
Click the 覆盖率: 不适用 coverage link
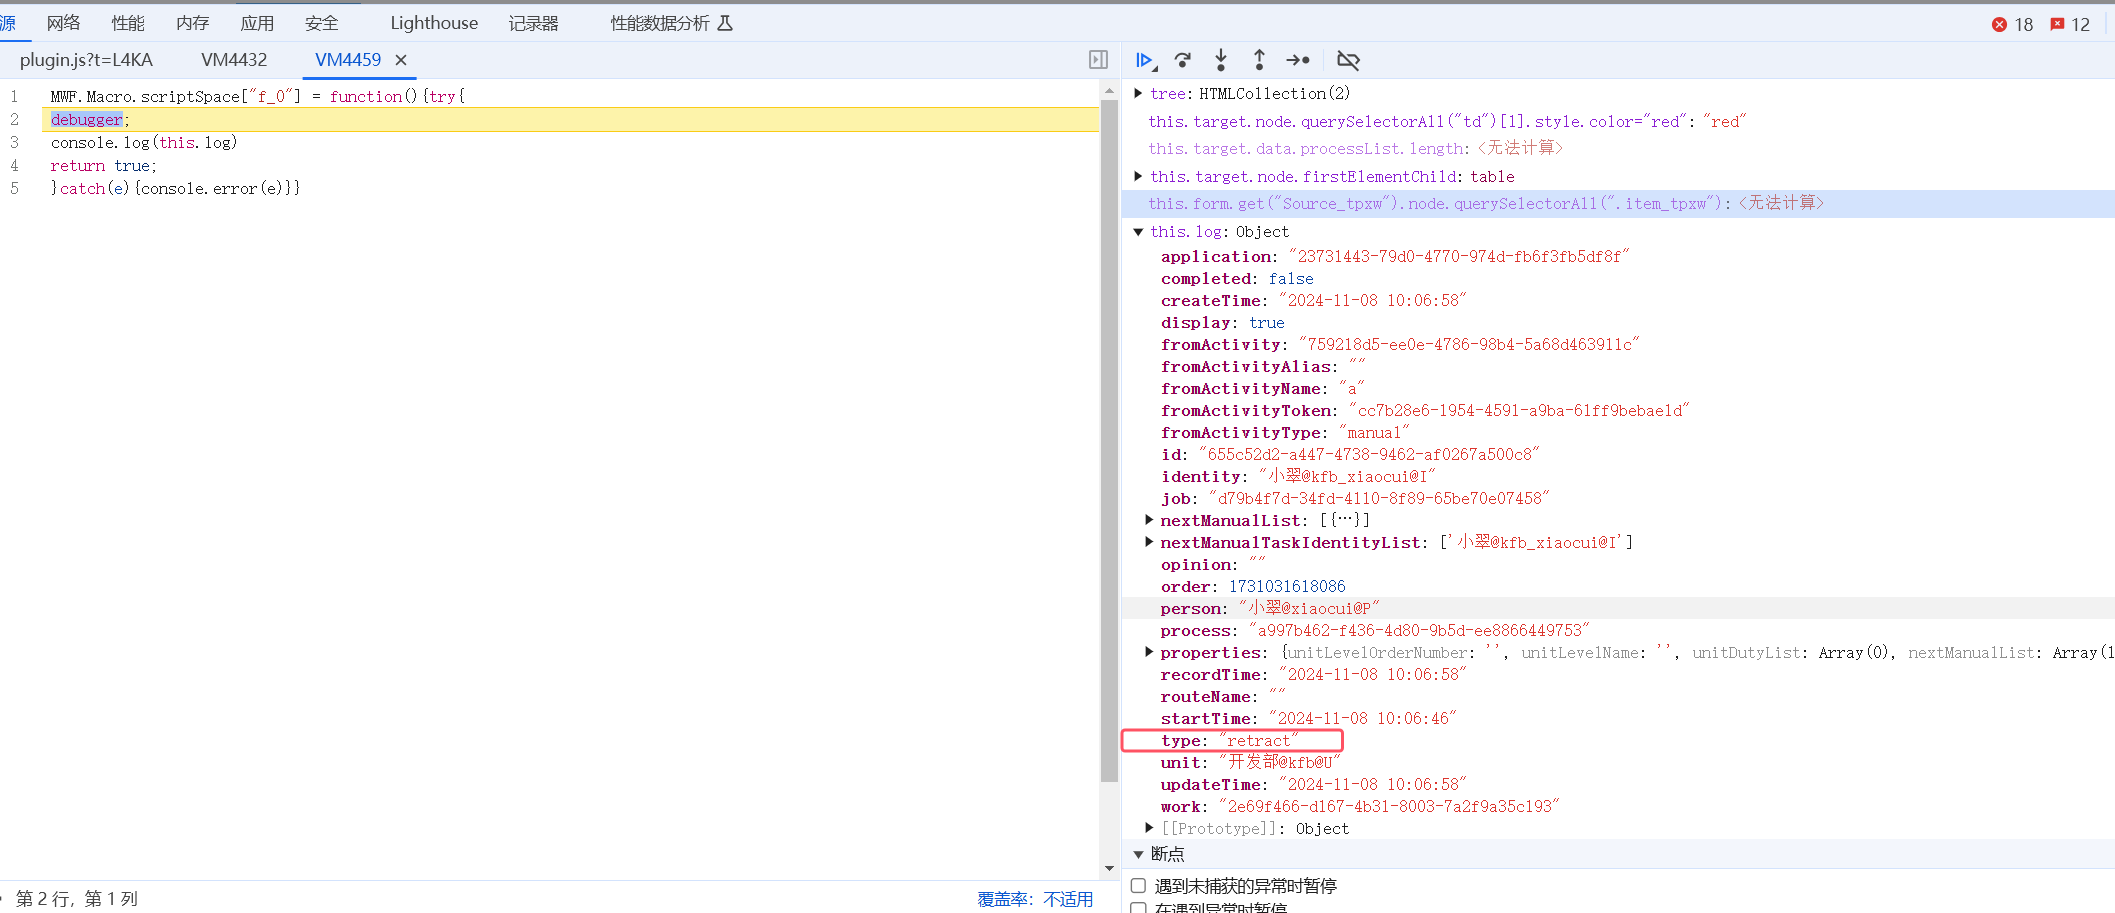tap(1034, 899)
